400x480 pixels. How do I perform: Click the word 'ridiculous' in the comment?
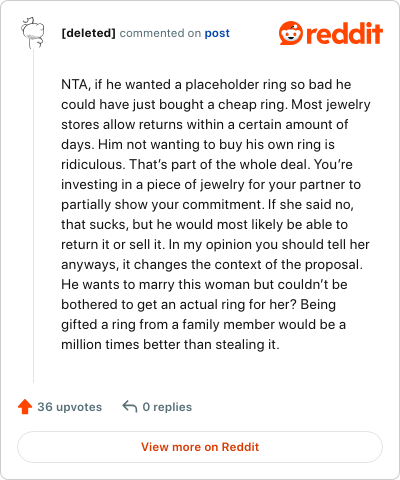92,164
